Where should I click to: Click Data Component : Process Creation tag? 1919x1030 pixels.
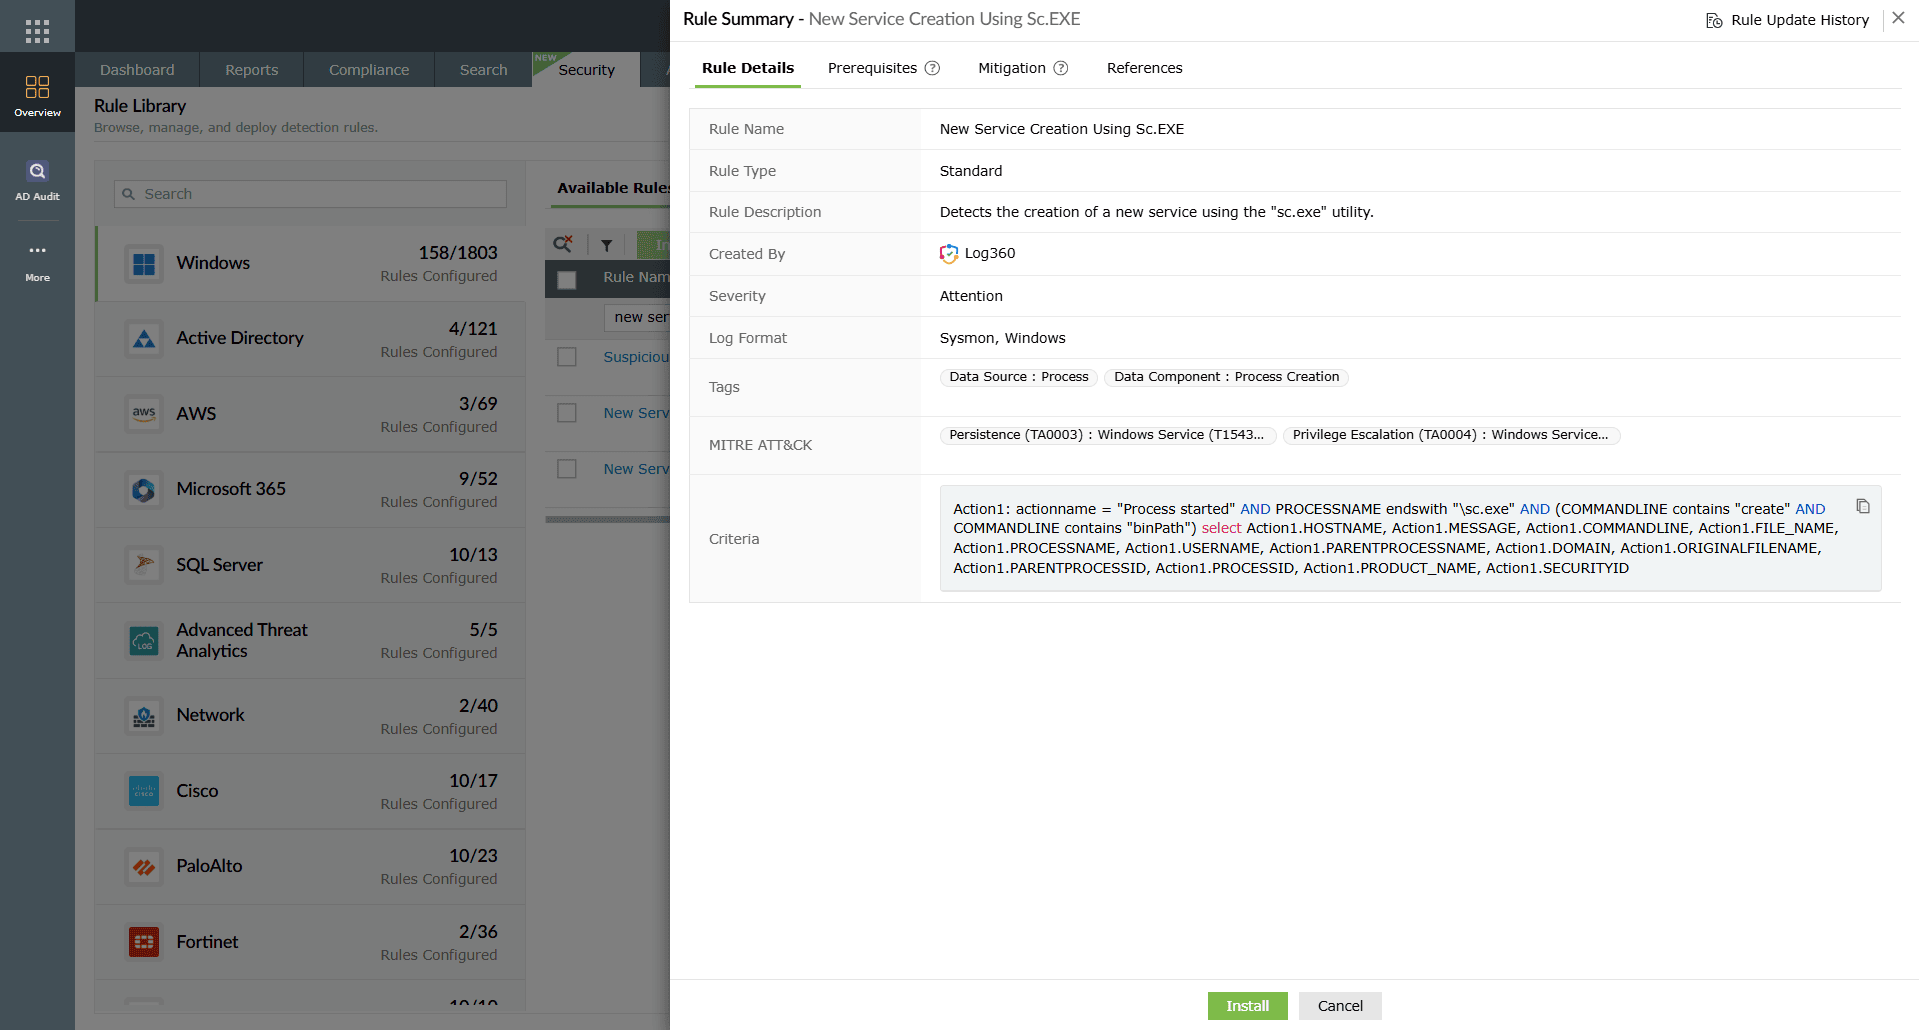(x=1226, y=377)
